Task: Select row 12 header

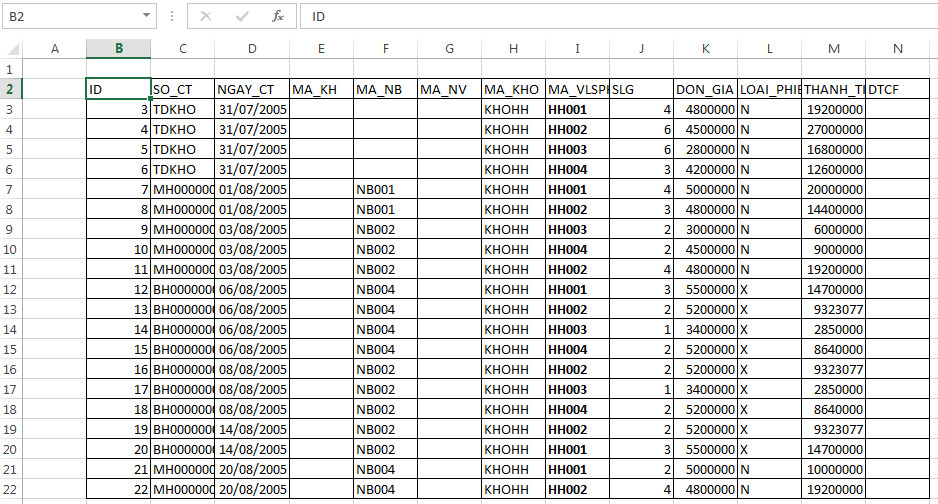Action: coord(11,289)
